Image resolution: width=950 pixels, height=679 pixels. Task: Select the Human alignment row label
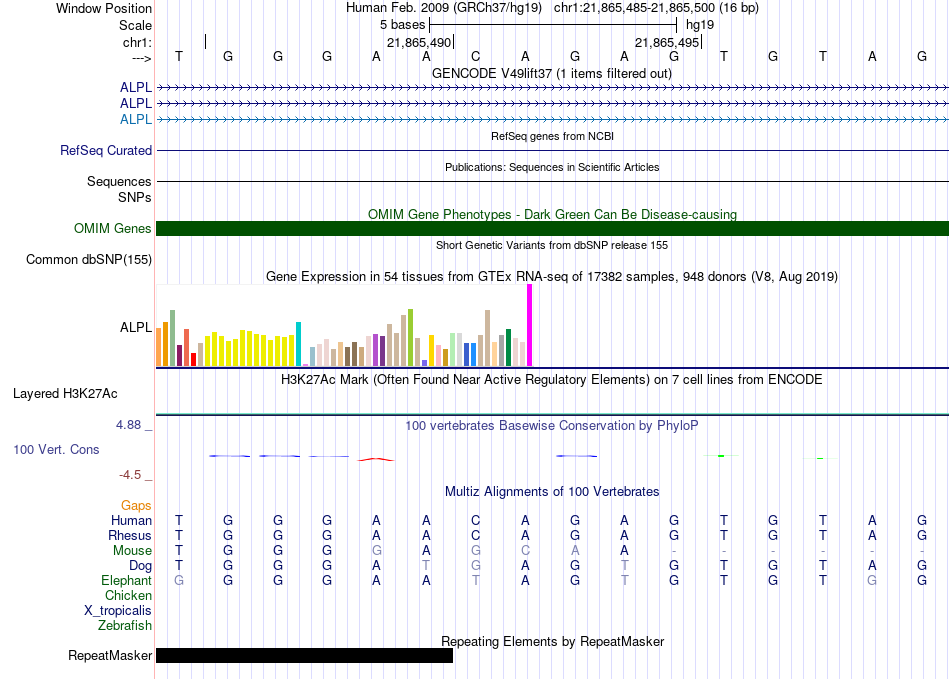[x=131, y=520]
